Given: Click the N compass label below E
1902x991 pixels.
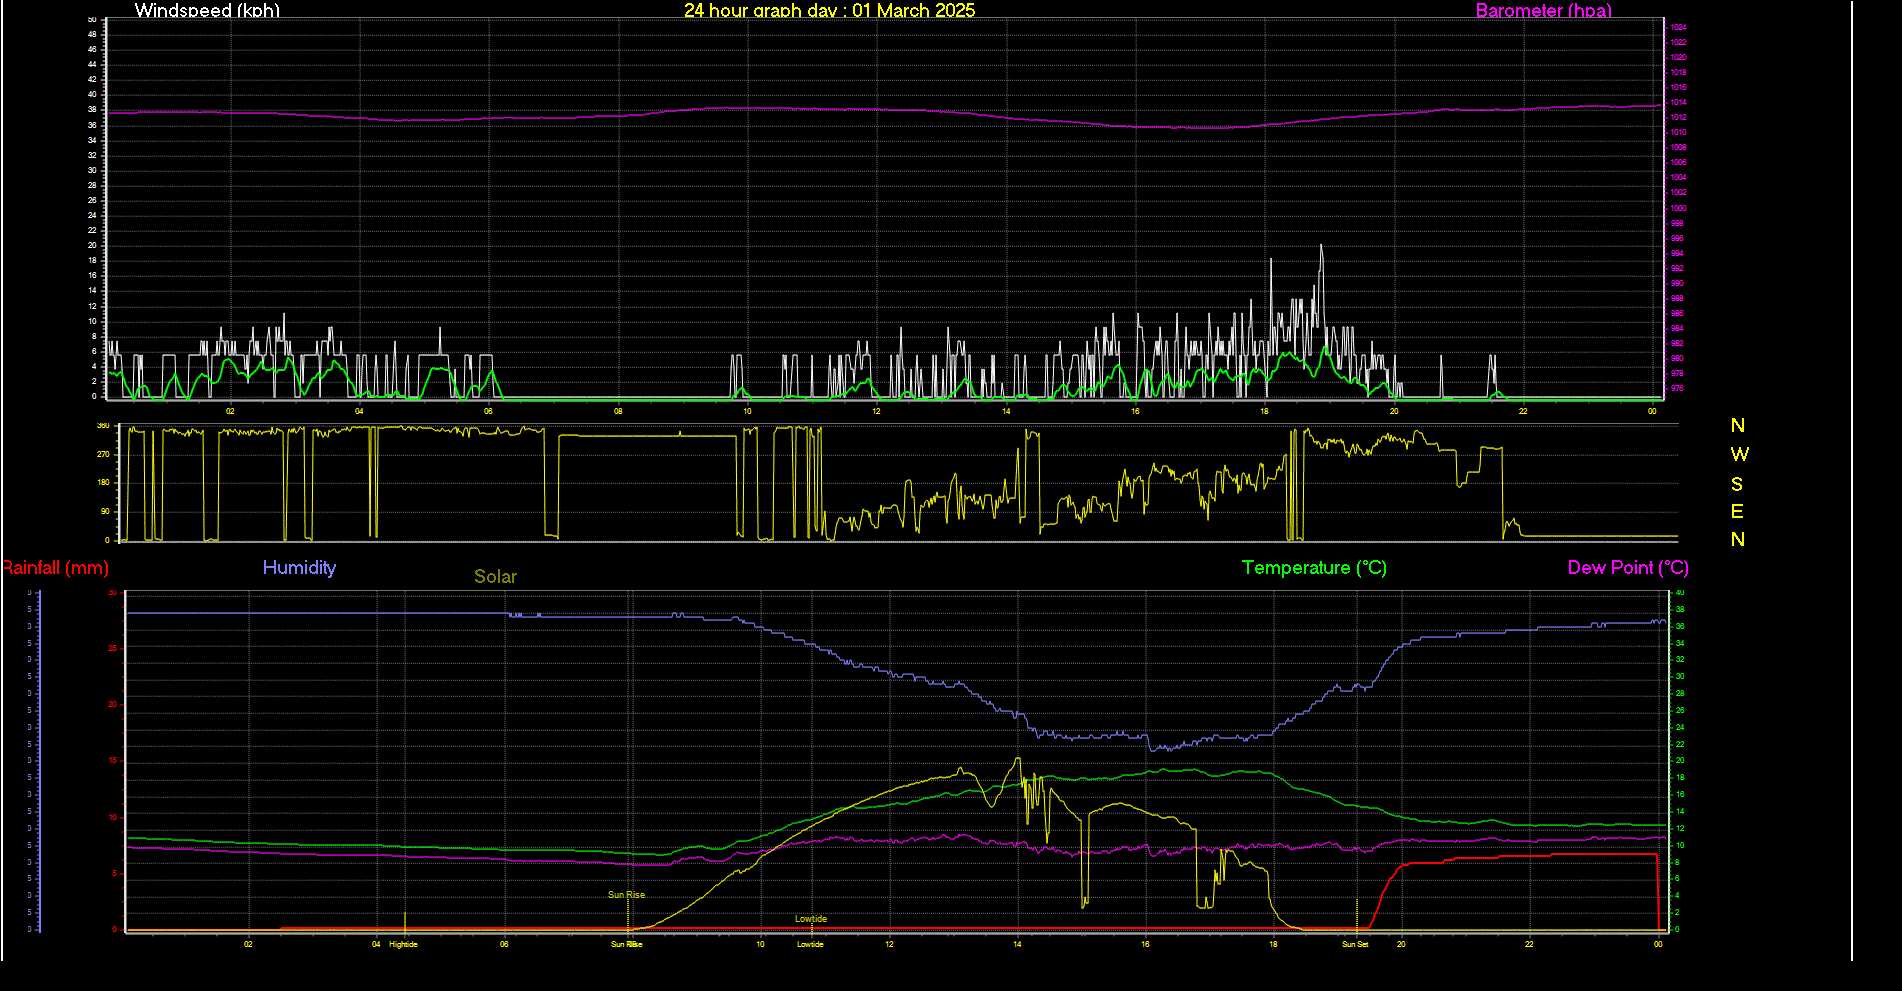Looking at the screenshot, I should point(1738,540).
